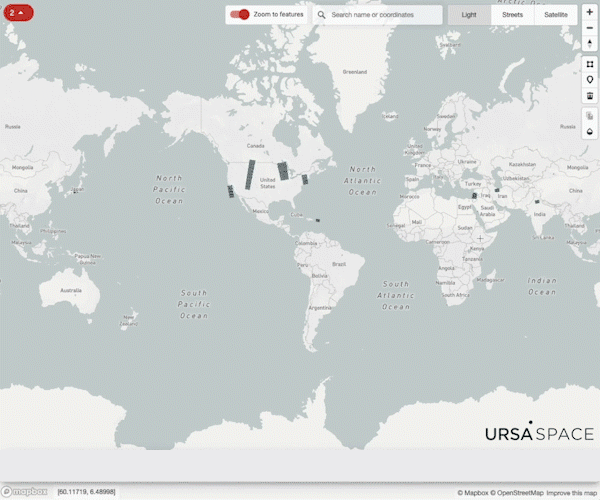Click the 'South Pacific Ocean' label
This screenshot has height=500, width=600.
pyautogui.click(x=194, y=305)
